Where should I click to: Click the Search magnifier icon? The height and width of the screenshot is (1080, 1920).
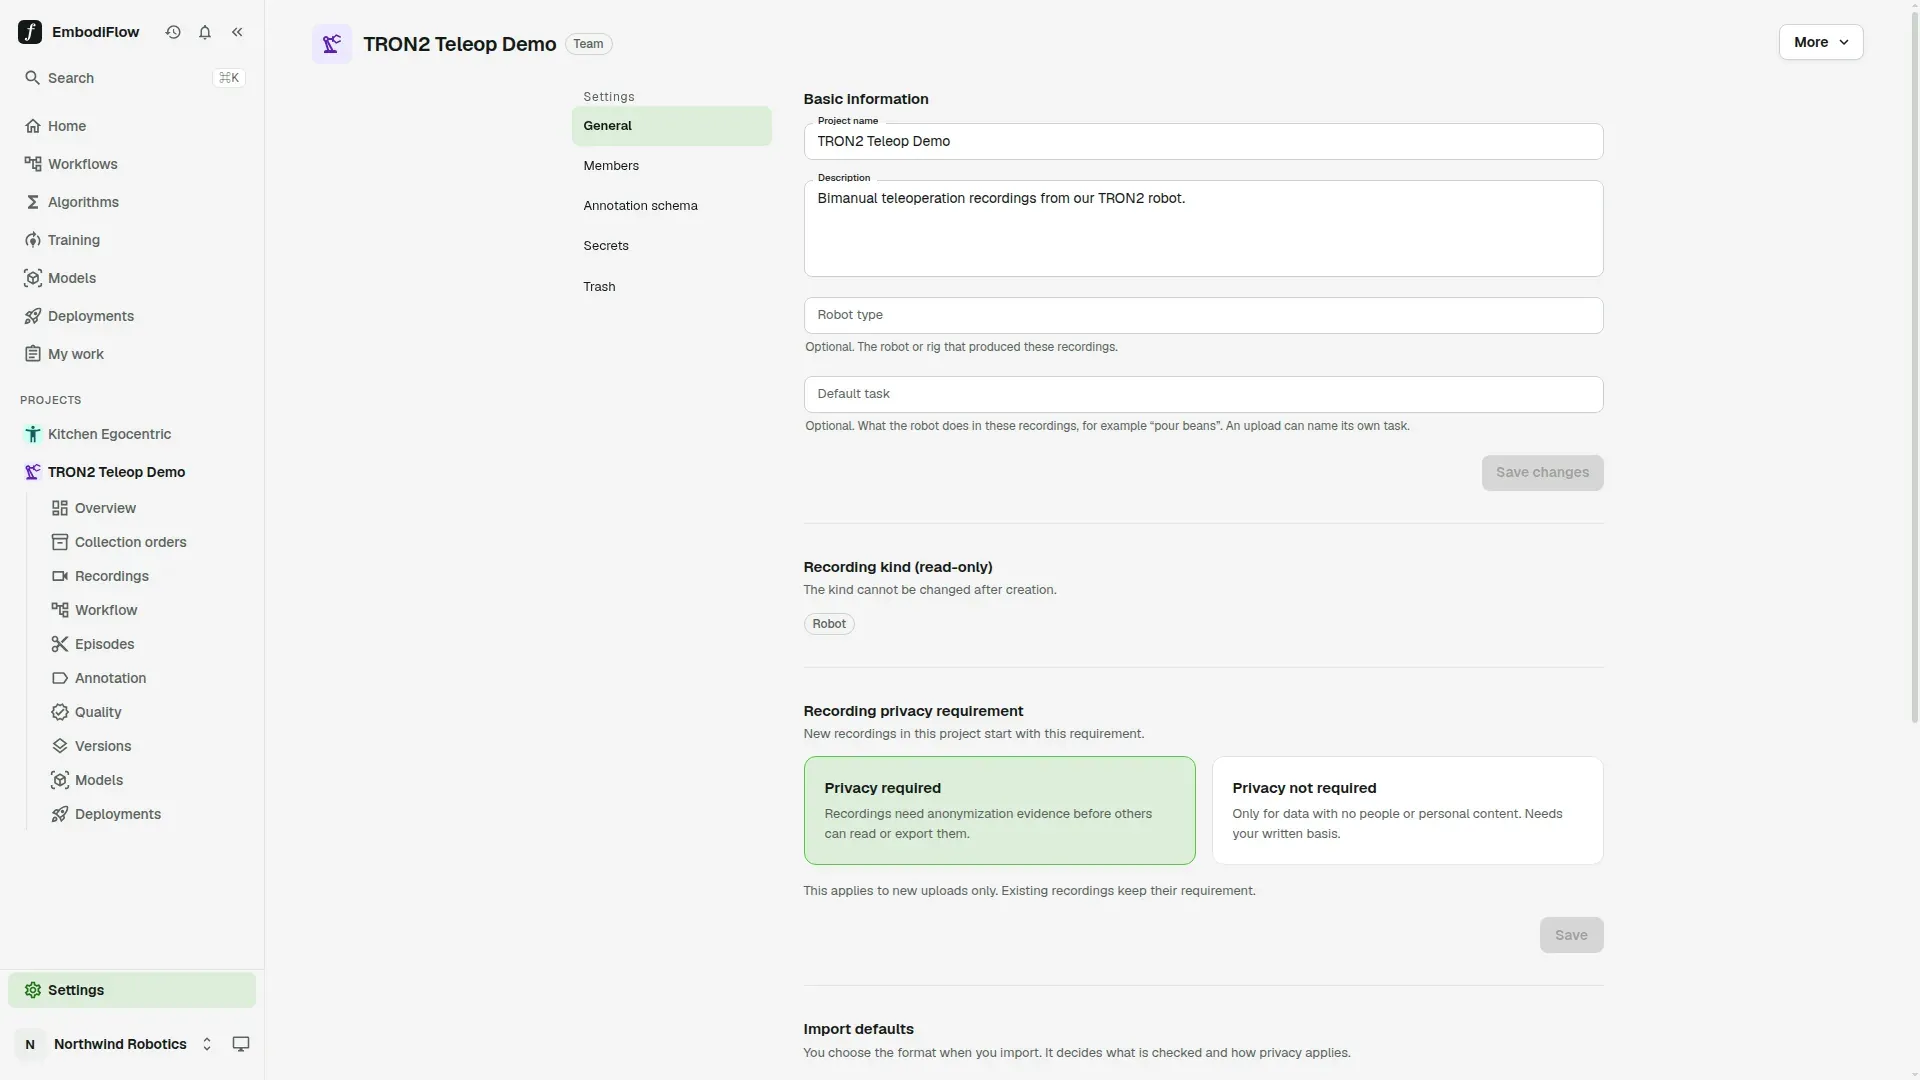click(x=33, y=78)
